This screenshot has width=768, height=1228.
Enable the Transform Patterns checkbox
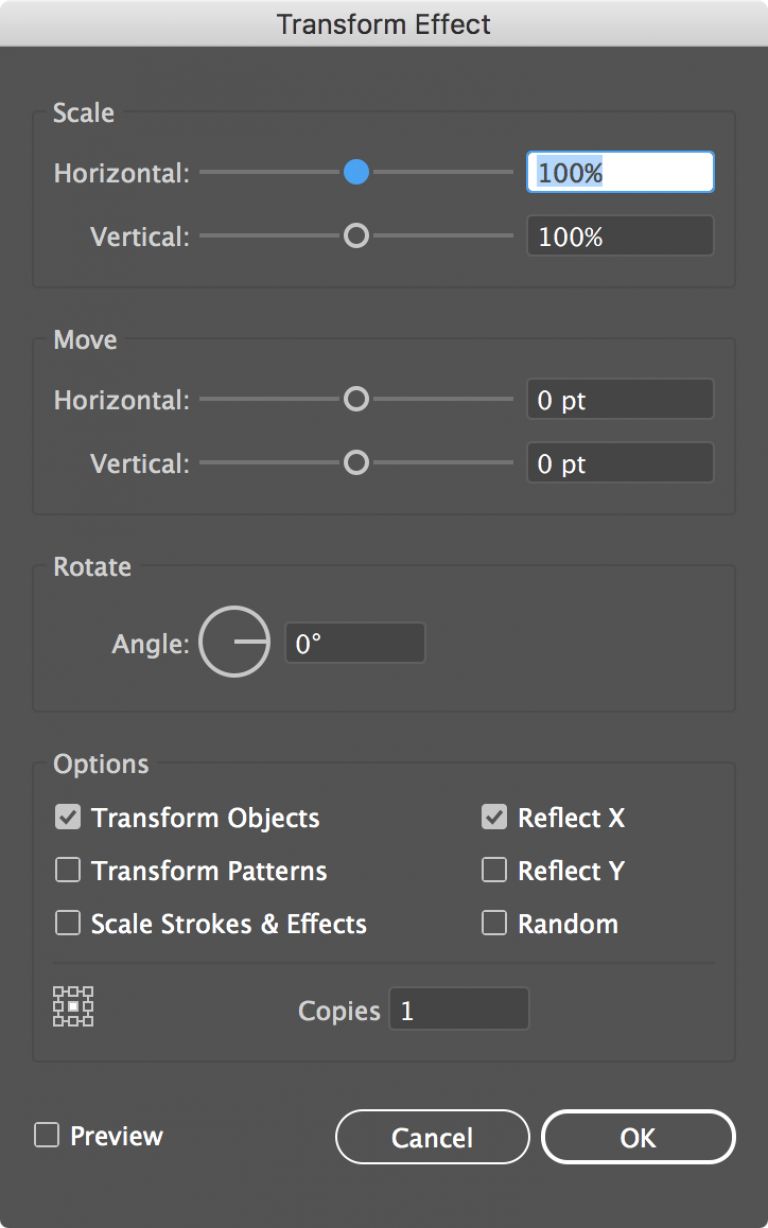pyautogui.click(x=67, y=870)
